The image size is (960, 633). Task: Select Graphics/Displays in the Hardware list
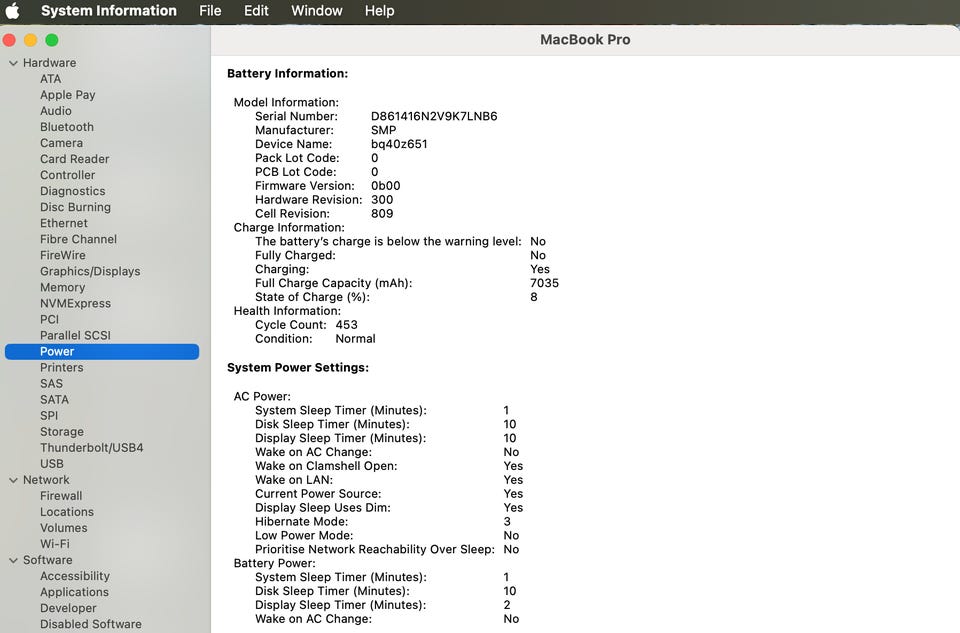(x=90, y=271)
